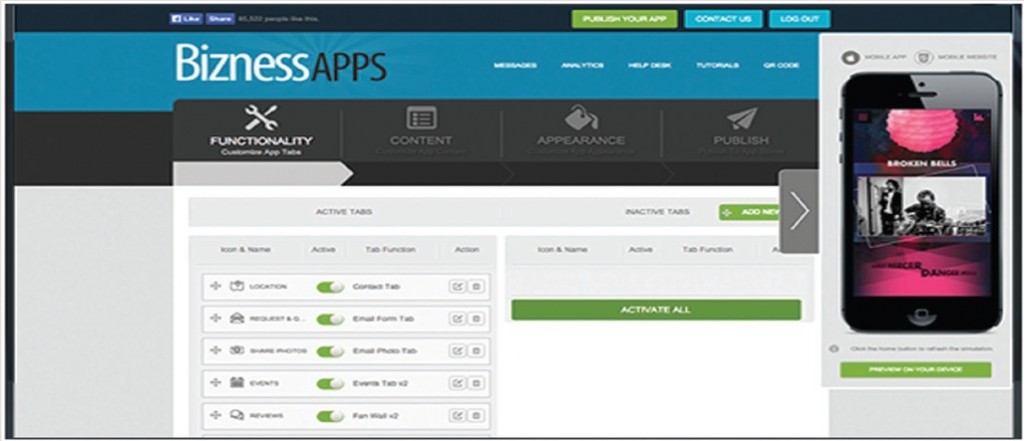Click the Facebook Share button
Image resolution: width=1024 pixels, height=441 pixels.
(x=220, y=19)
